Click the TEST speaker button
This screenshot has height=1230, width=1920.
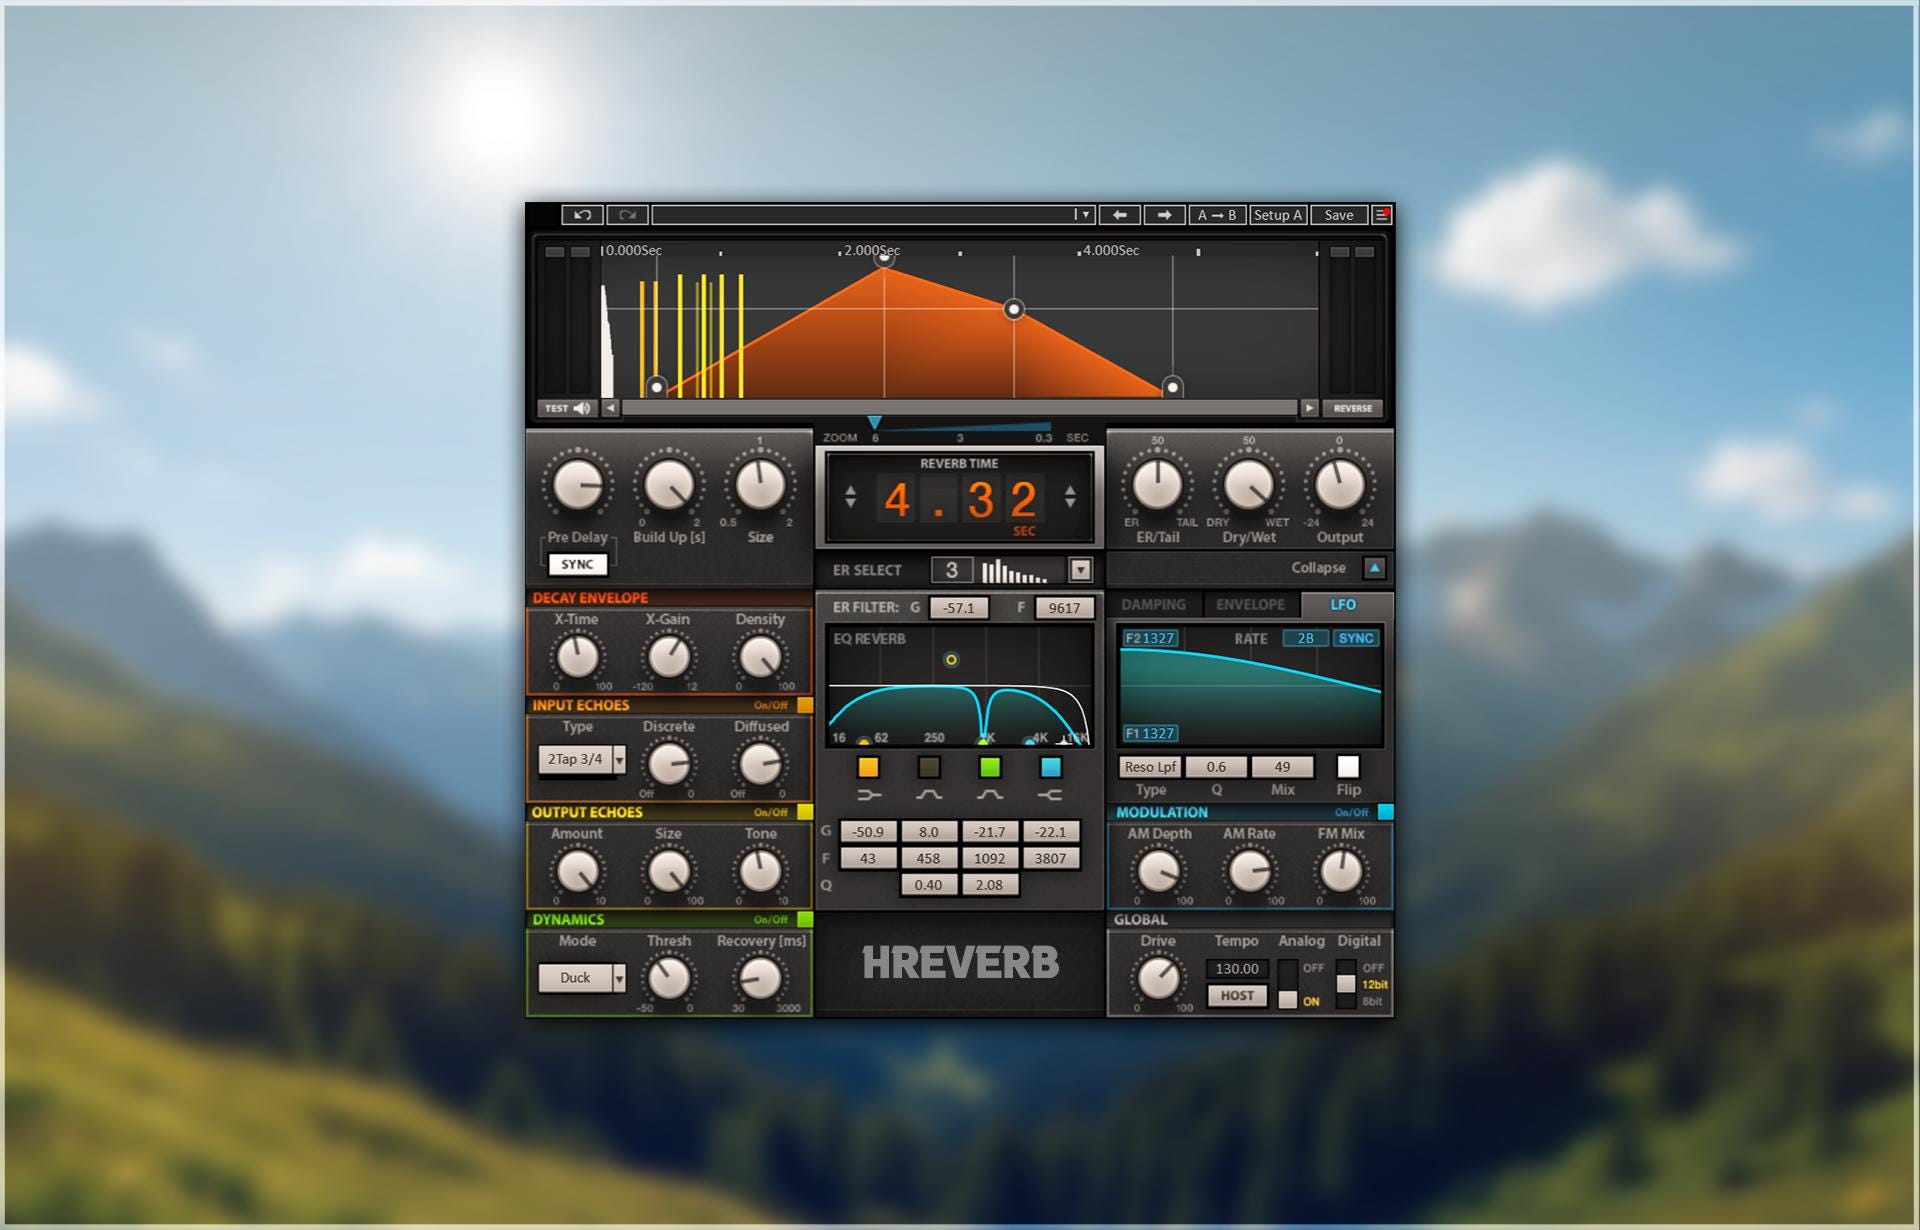pyautogui.click(x=568, y=408)
